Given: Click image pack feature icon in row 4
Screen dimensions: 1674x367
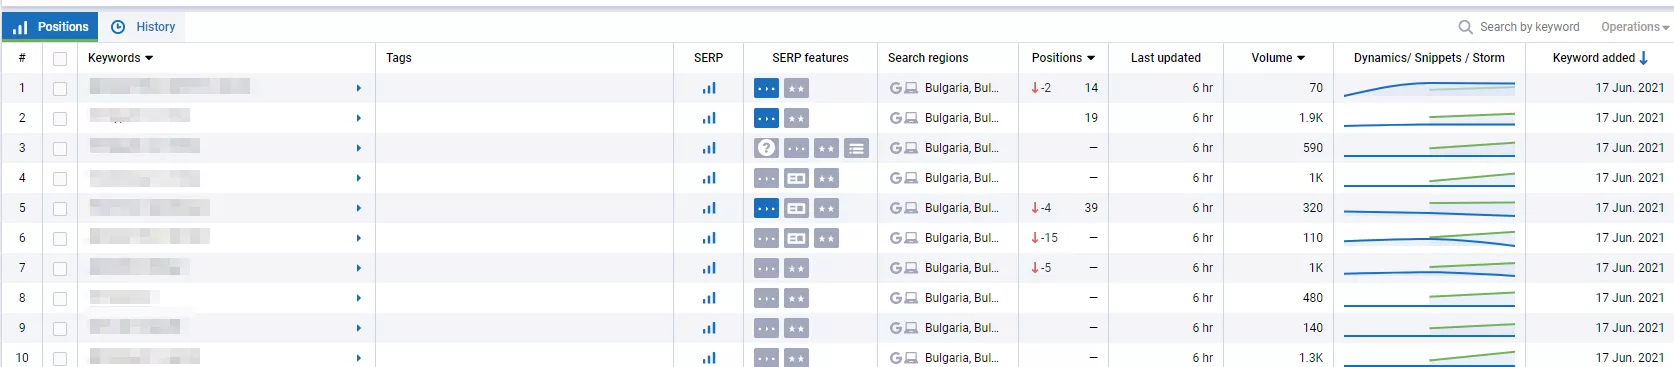Looking at the screenshot, I should point(796,178).
